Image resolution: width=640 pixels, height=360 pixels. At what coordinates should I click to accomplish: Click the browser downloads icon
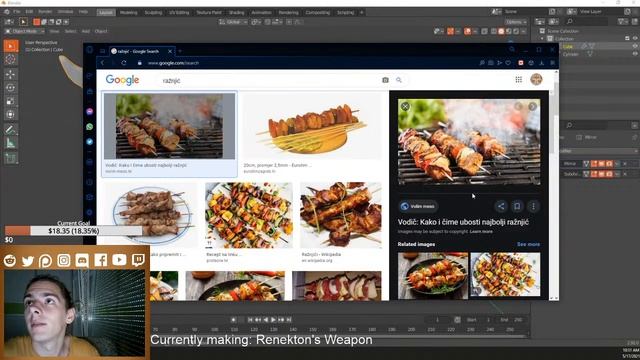(542, 63)
